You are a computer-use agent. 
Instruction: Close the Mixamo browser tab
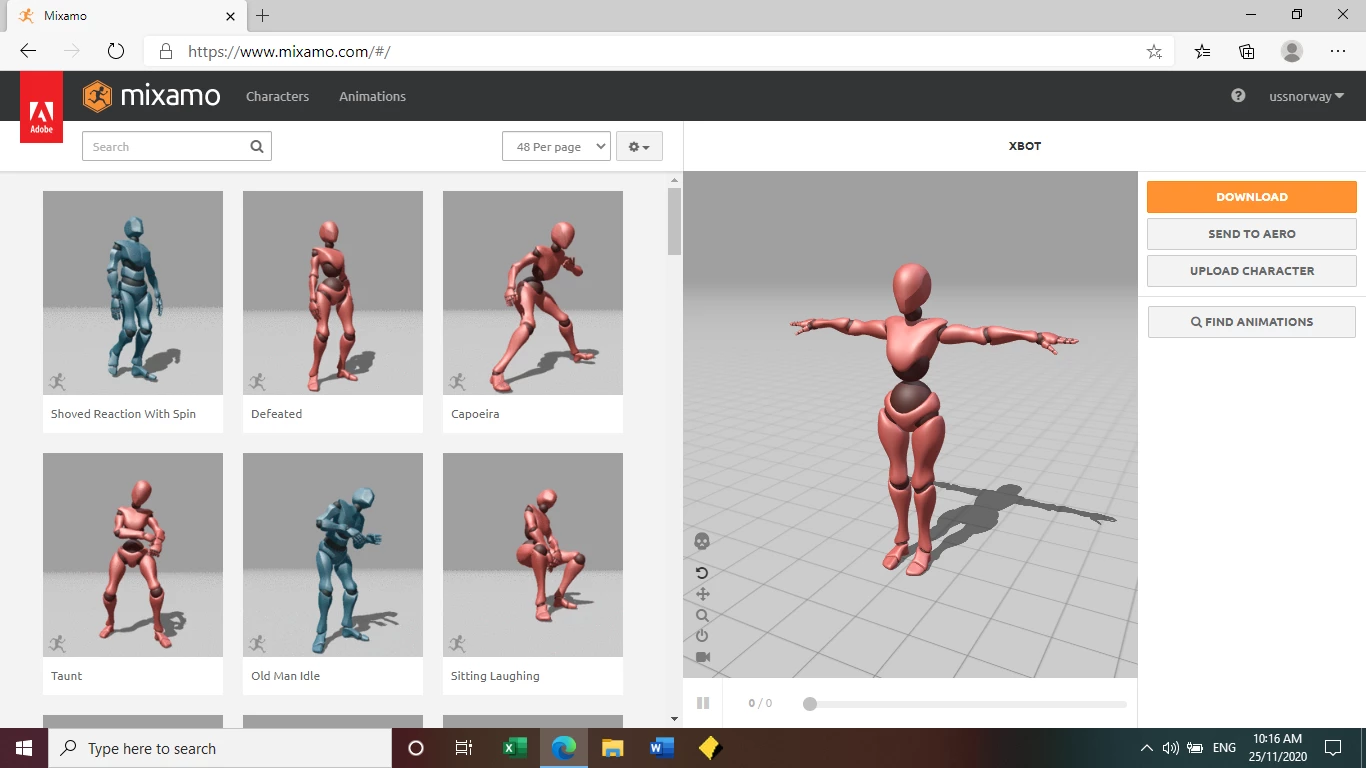coord(231,16)
